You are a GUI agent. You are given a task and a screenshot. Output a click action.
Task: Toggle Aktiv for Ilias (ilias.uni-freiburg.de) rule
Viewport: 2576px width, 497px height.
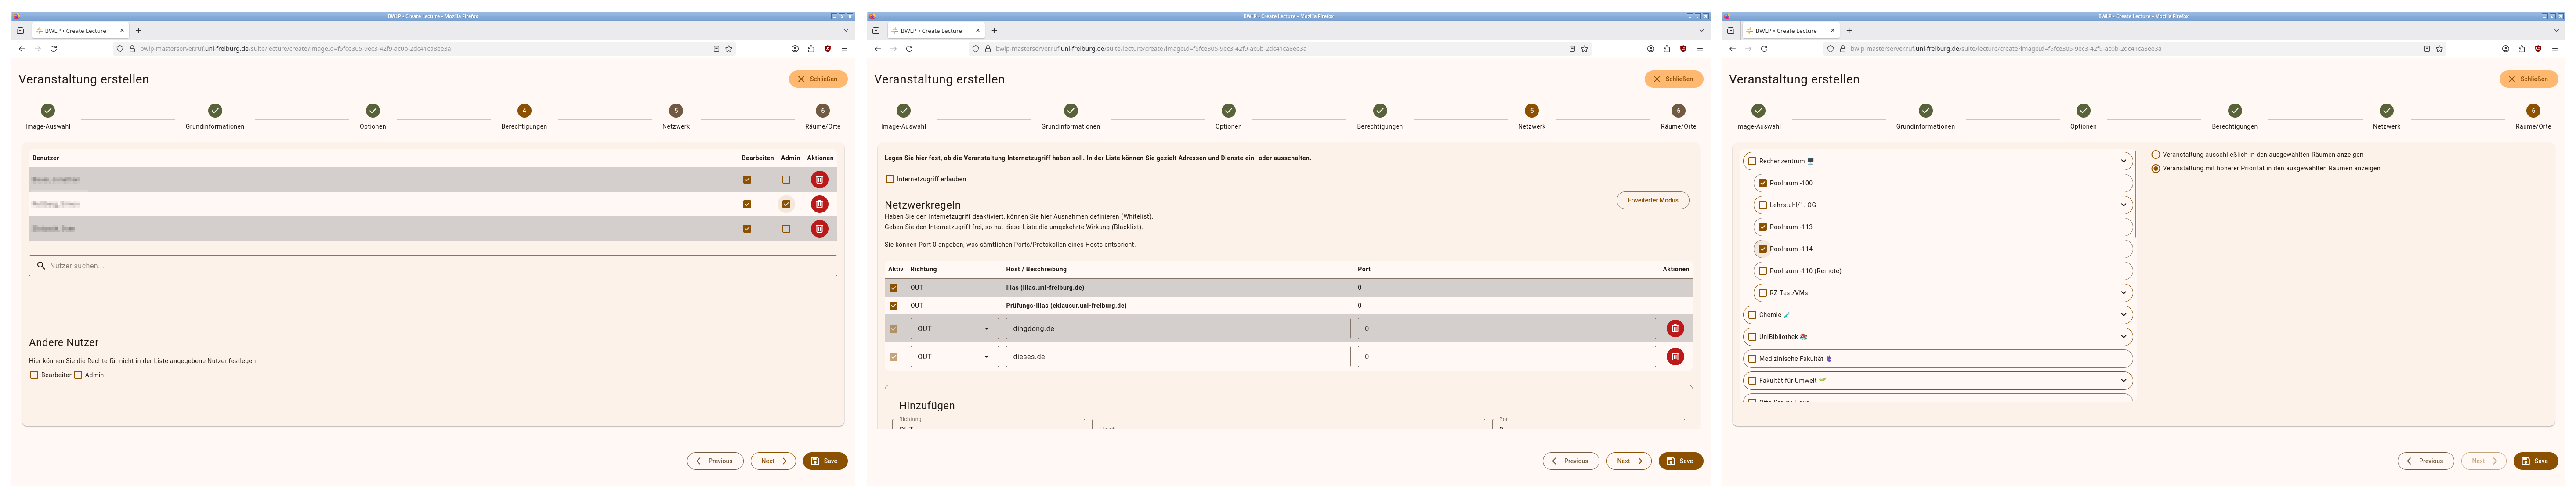click(894, 288)
